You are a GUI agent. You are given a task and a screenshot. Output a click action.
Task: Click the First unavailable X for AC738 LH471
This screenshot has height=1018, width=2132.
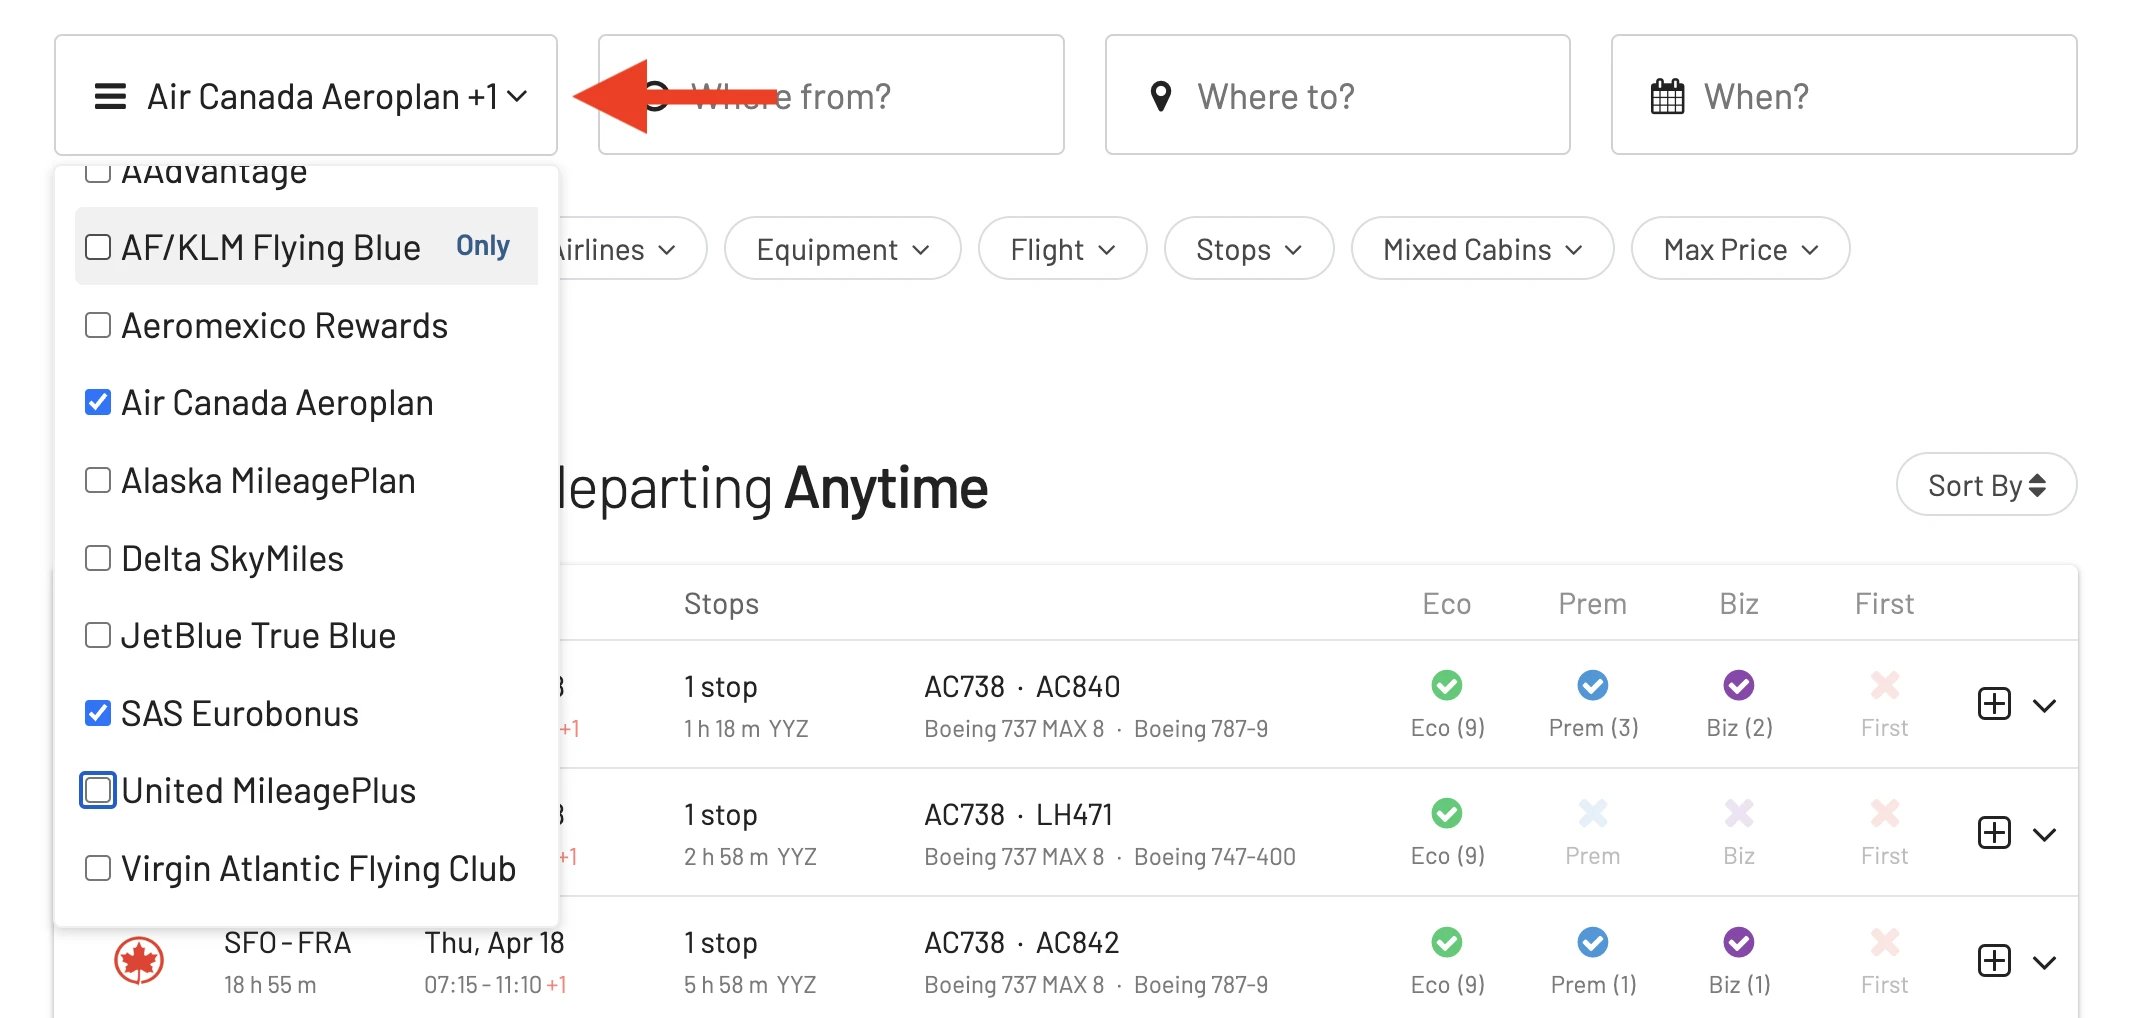1885,813
